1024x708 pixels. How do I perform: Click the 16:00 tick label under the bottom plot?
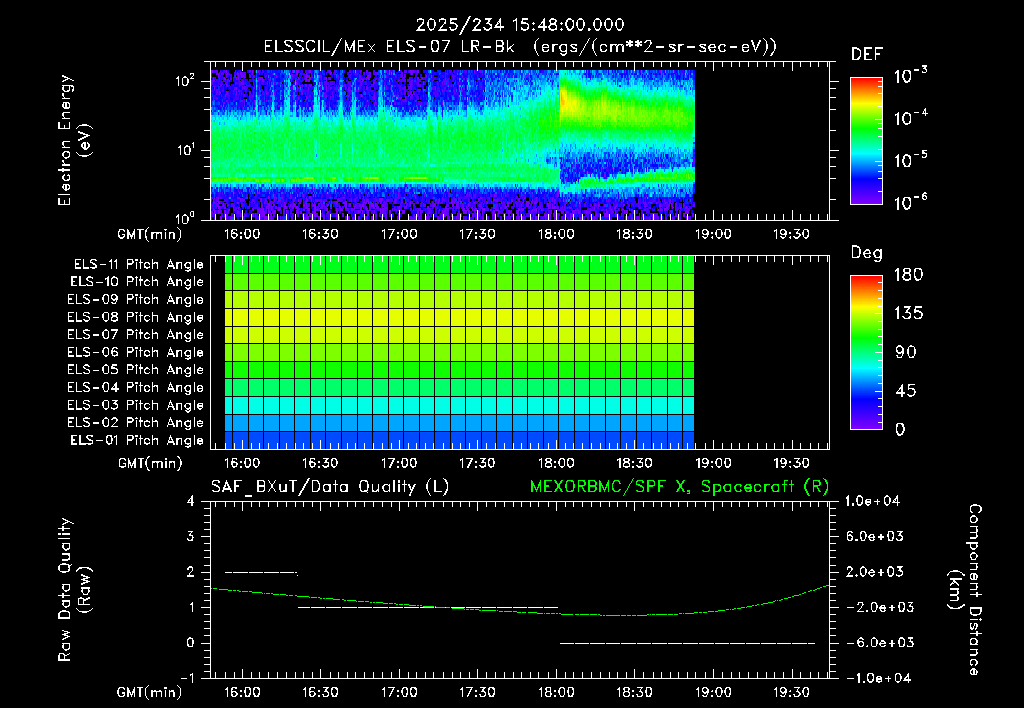242,692
